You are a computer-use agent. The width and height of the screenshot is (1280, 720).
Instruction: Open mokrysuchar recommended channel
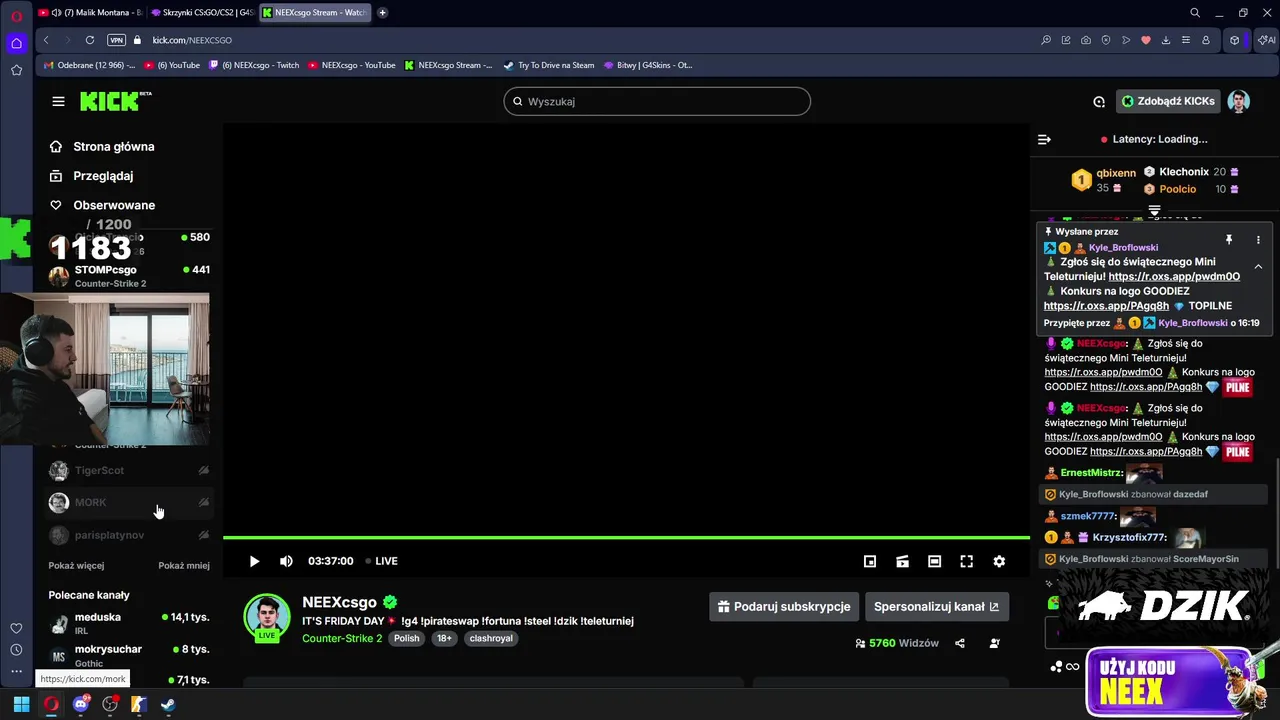click(x=129, y=655)
